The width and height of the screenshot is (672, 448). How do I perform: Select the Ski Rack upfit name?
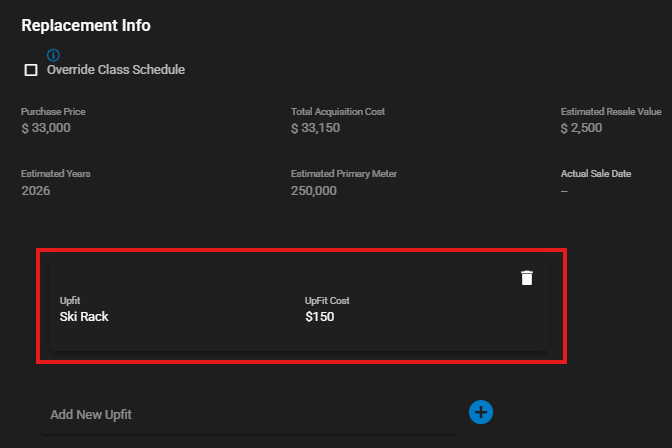[84, 317]
